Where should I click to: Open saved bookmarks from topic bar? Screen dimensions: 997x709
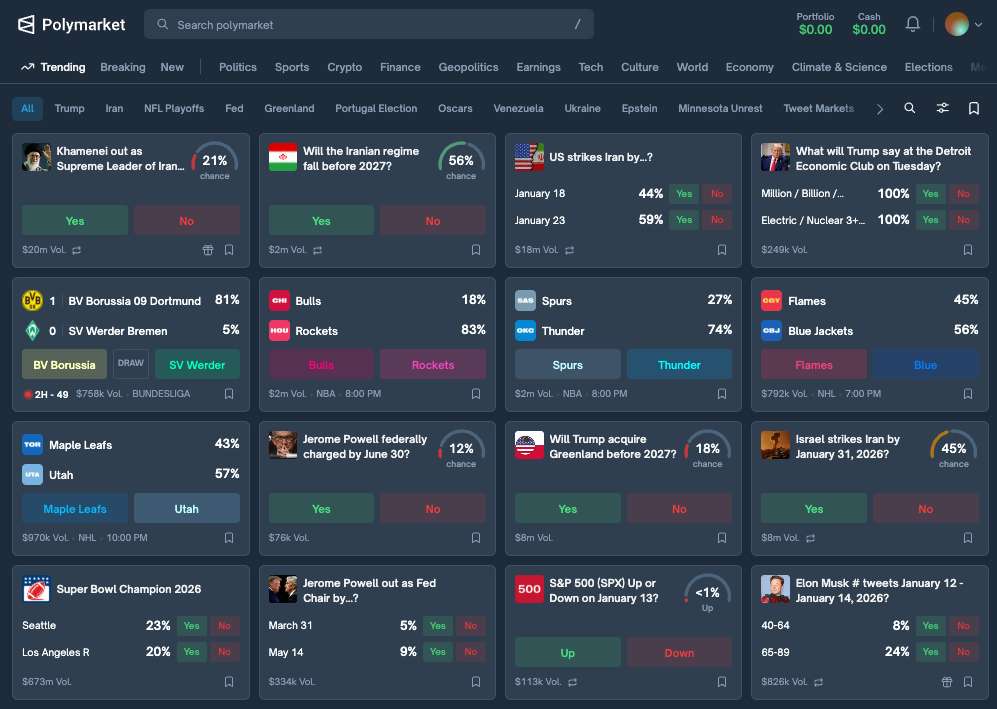click(x=974, y=108)
